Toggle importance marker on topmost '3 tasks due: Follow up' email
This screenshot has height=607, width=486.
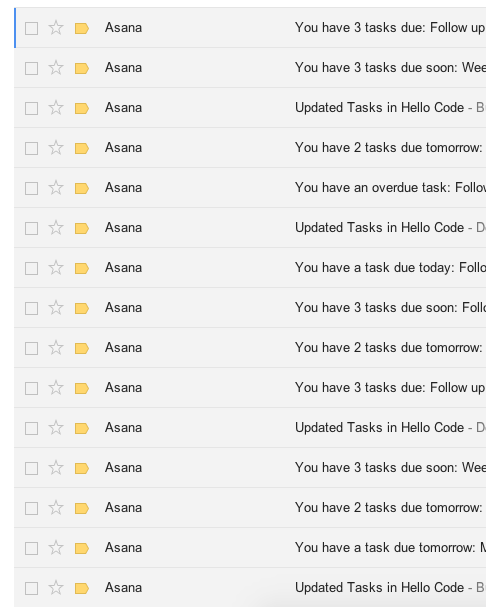pyautogui.click(x=82, y=28)
